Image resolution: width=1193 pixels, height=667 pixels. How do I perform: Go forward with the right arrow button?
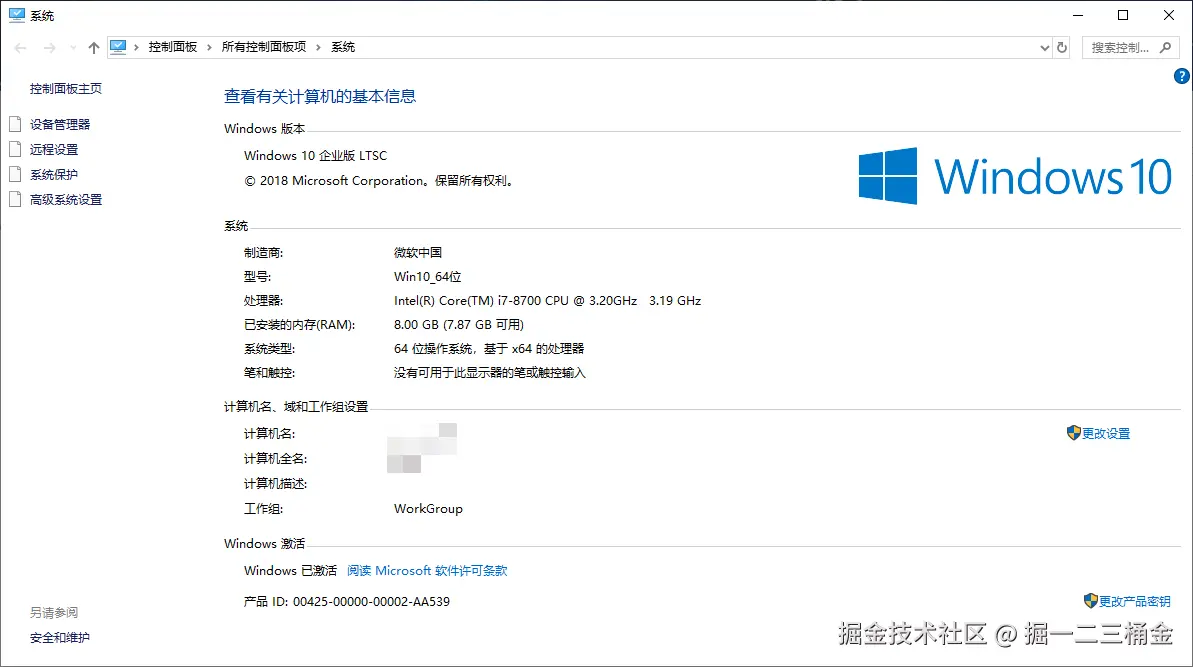coord(49,47)
